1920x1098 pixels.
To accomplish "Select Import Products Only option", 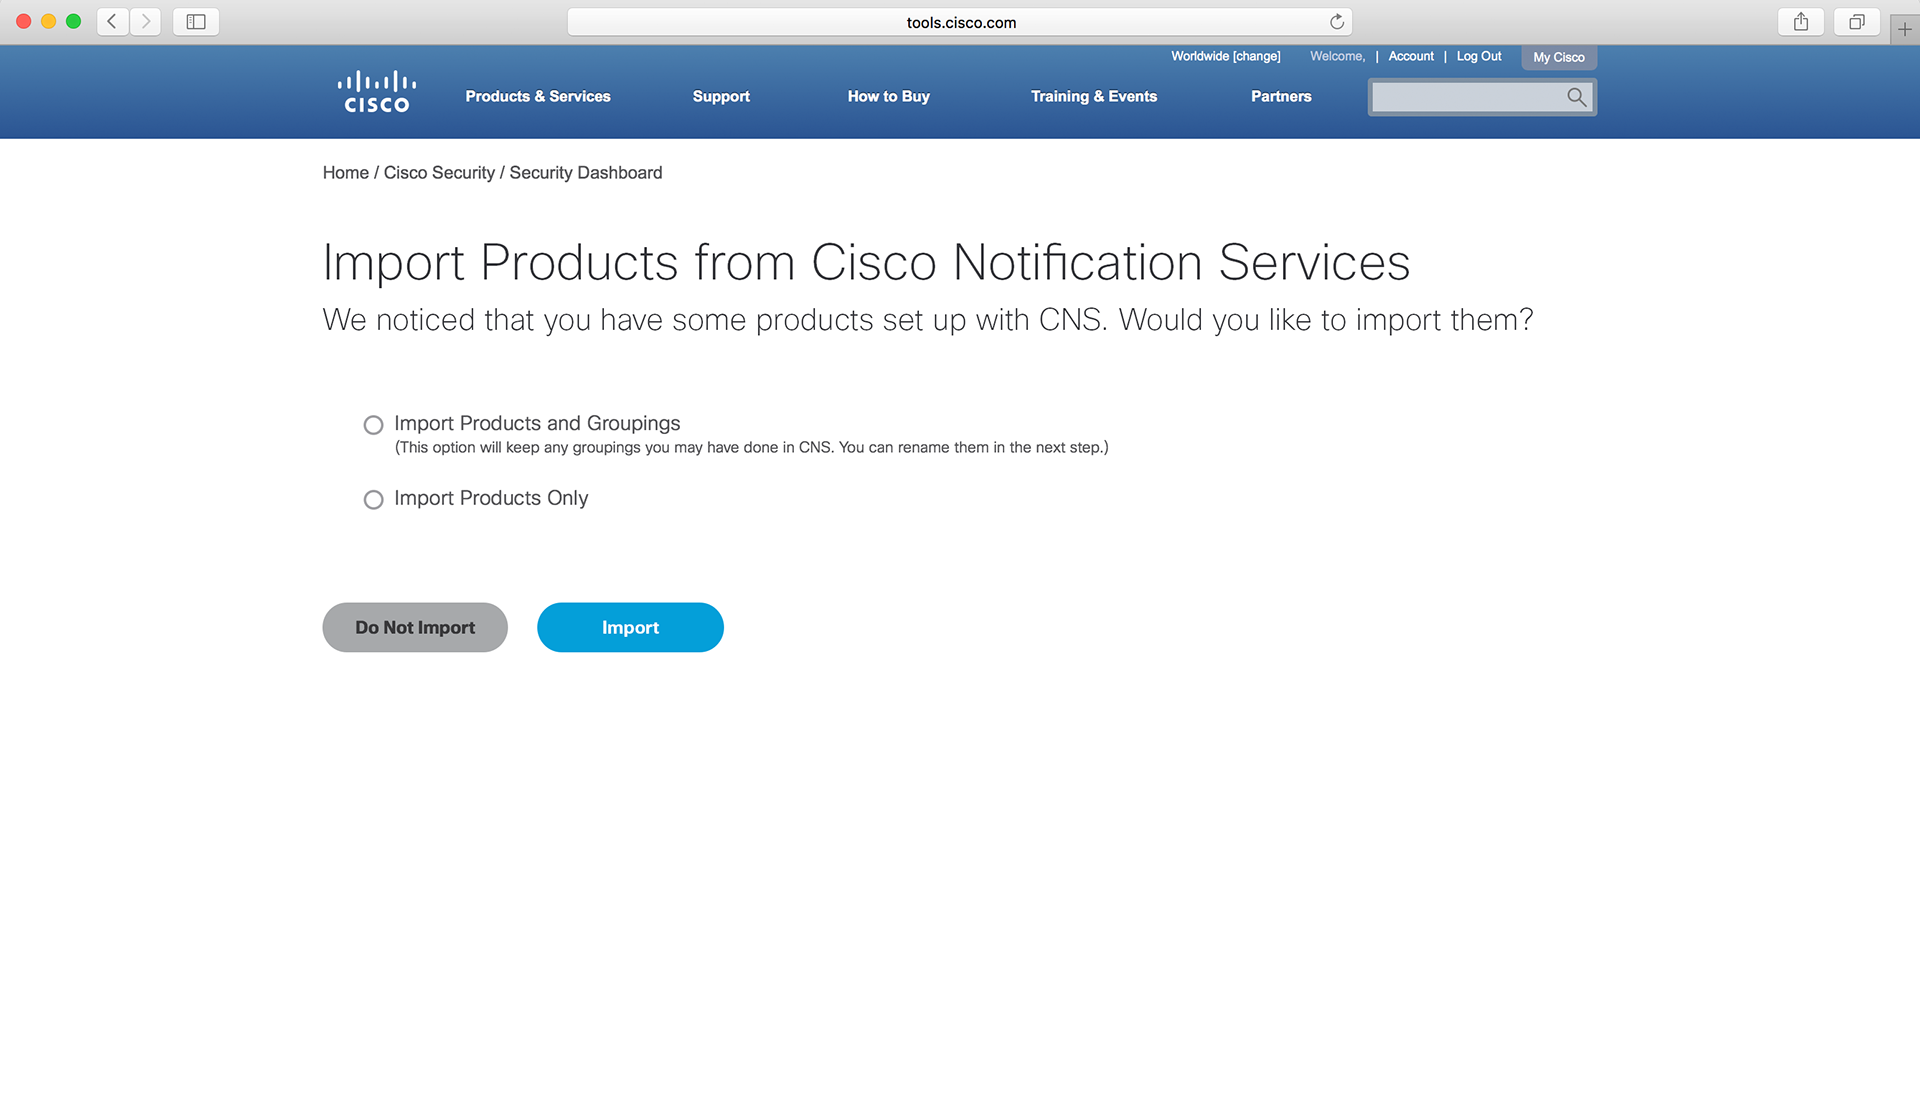I will [x=373, y=499].
